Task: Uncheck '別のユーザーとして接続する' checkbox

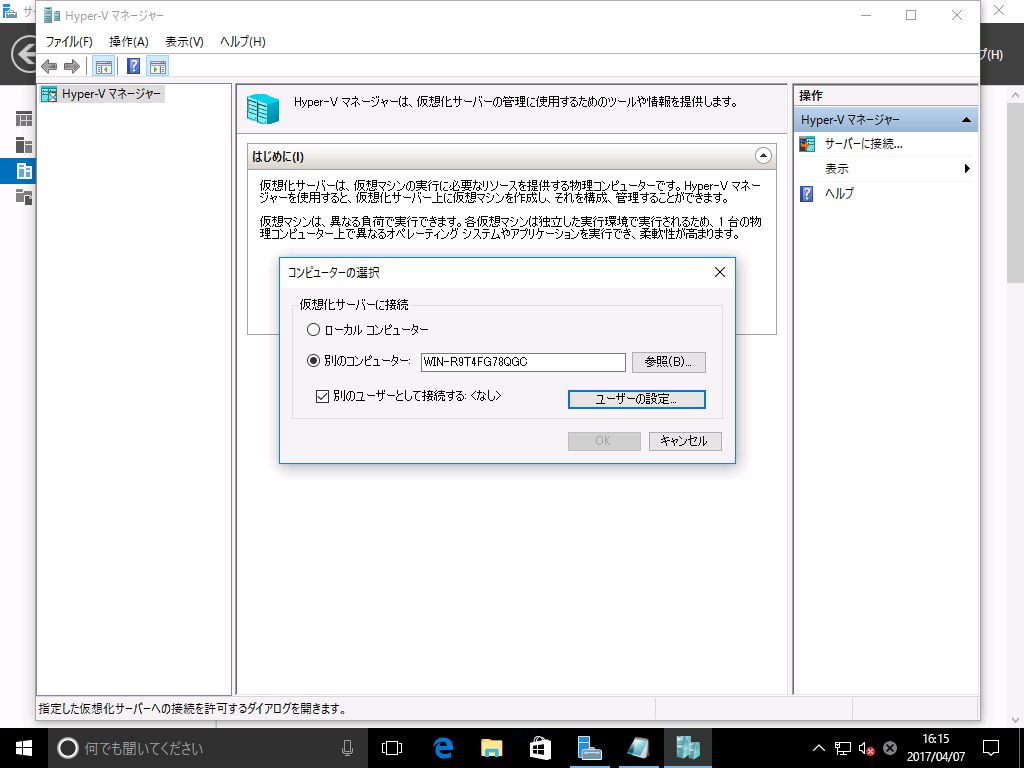Action: pyautogui.click(x=322, y=396)
